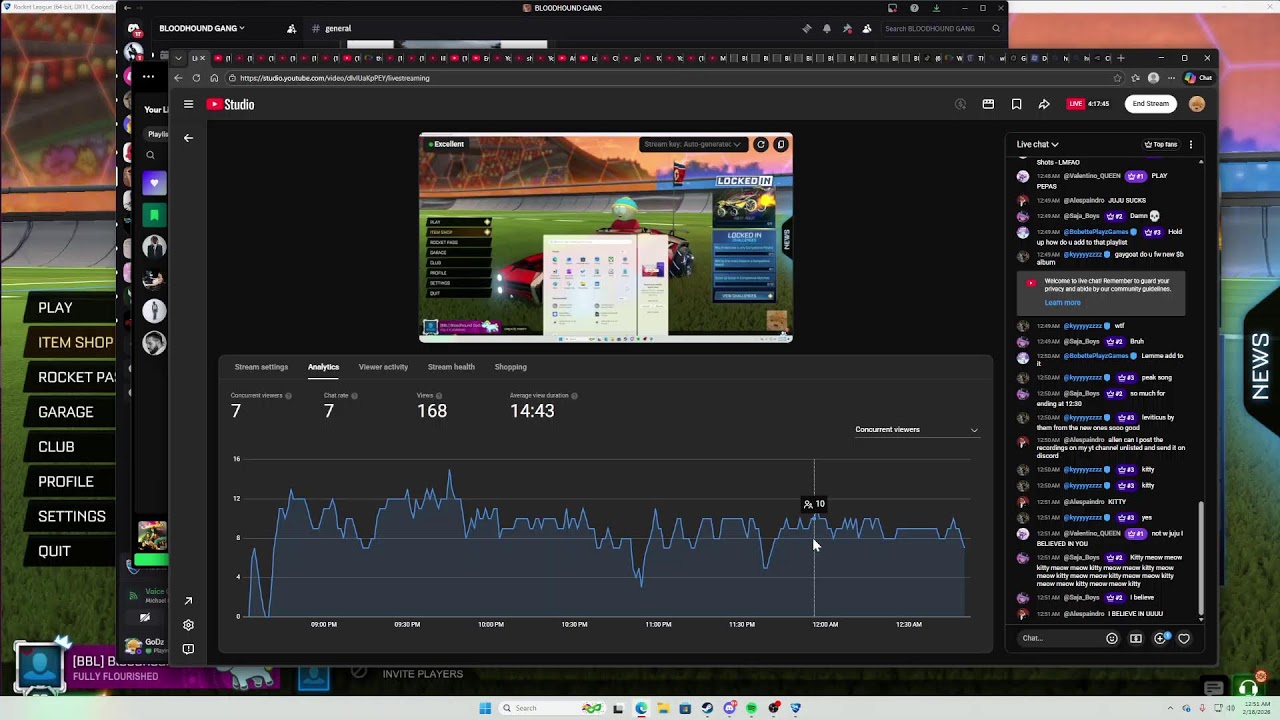Open Spotify from the taskbar
The image size is (1280, 720).
pos(751,708)
